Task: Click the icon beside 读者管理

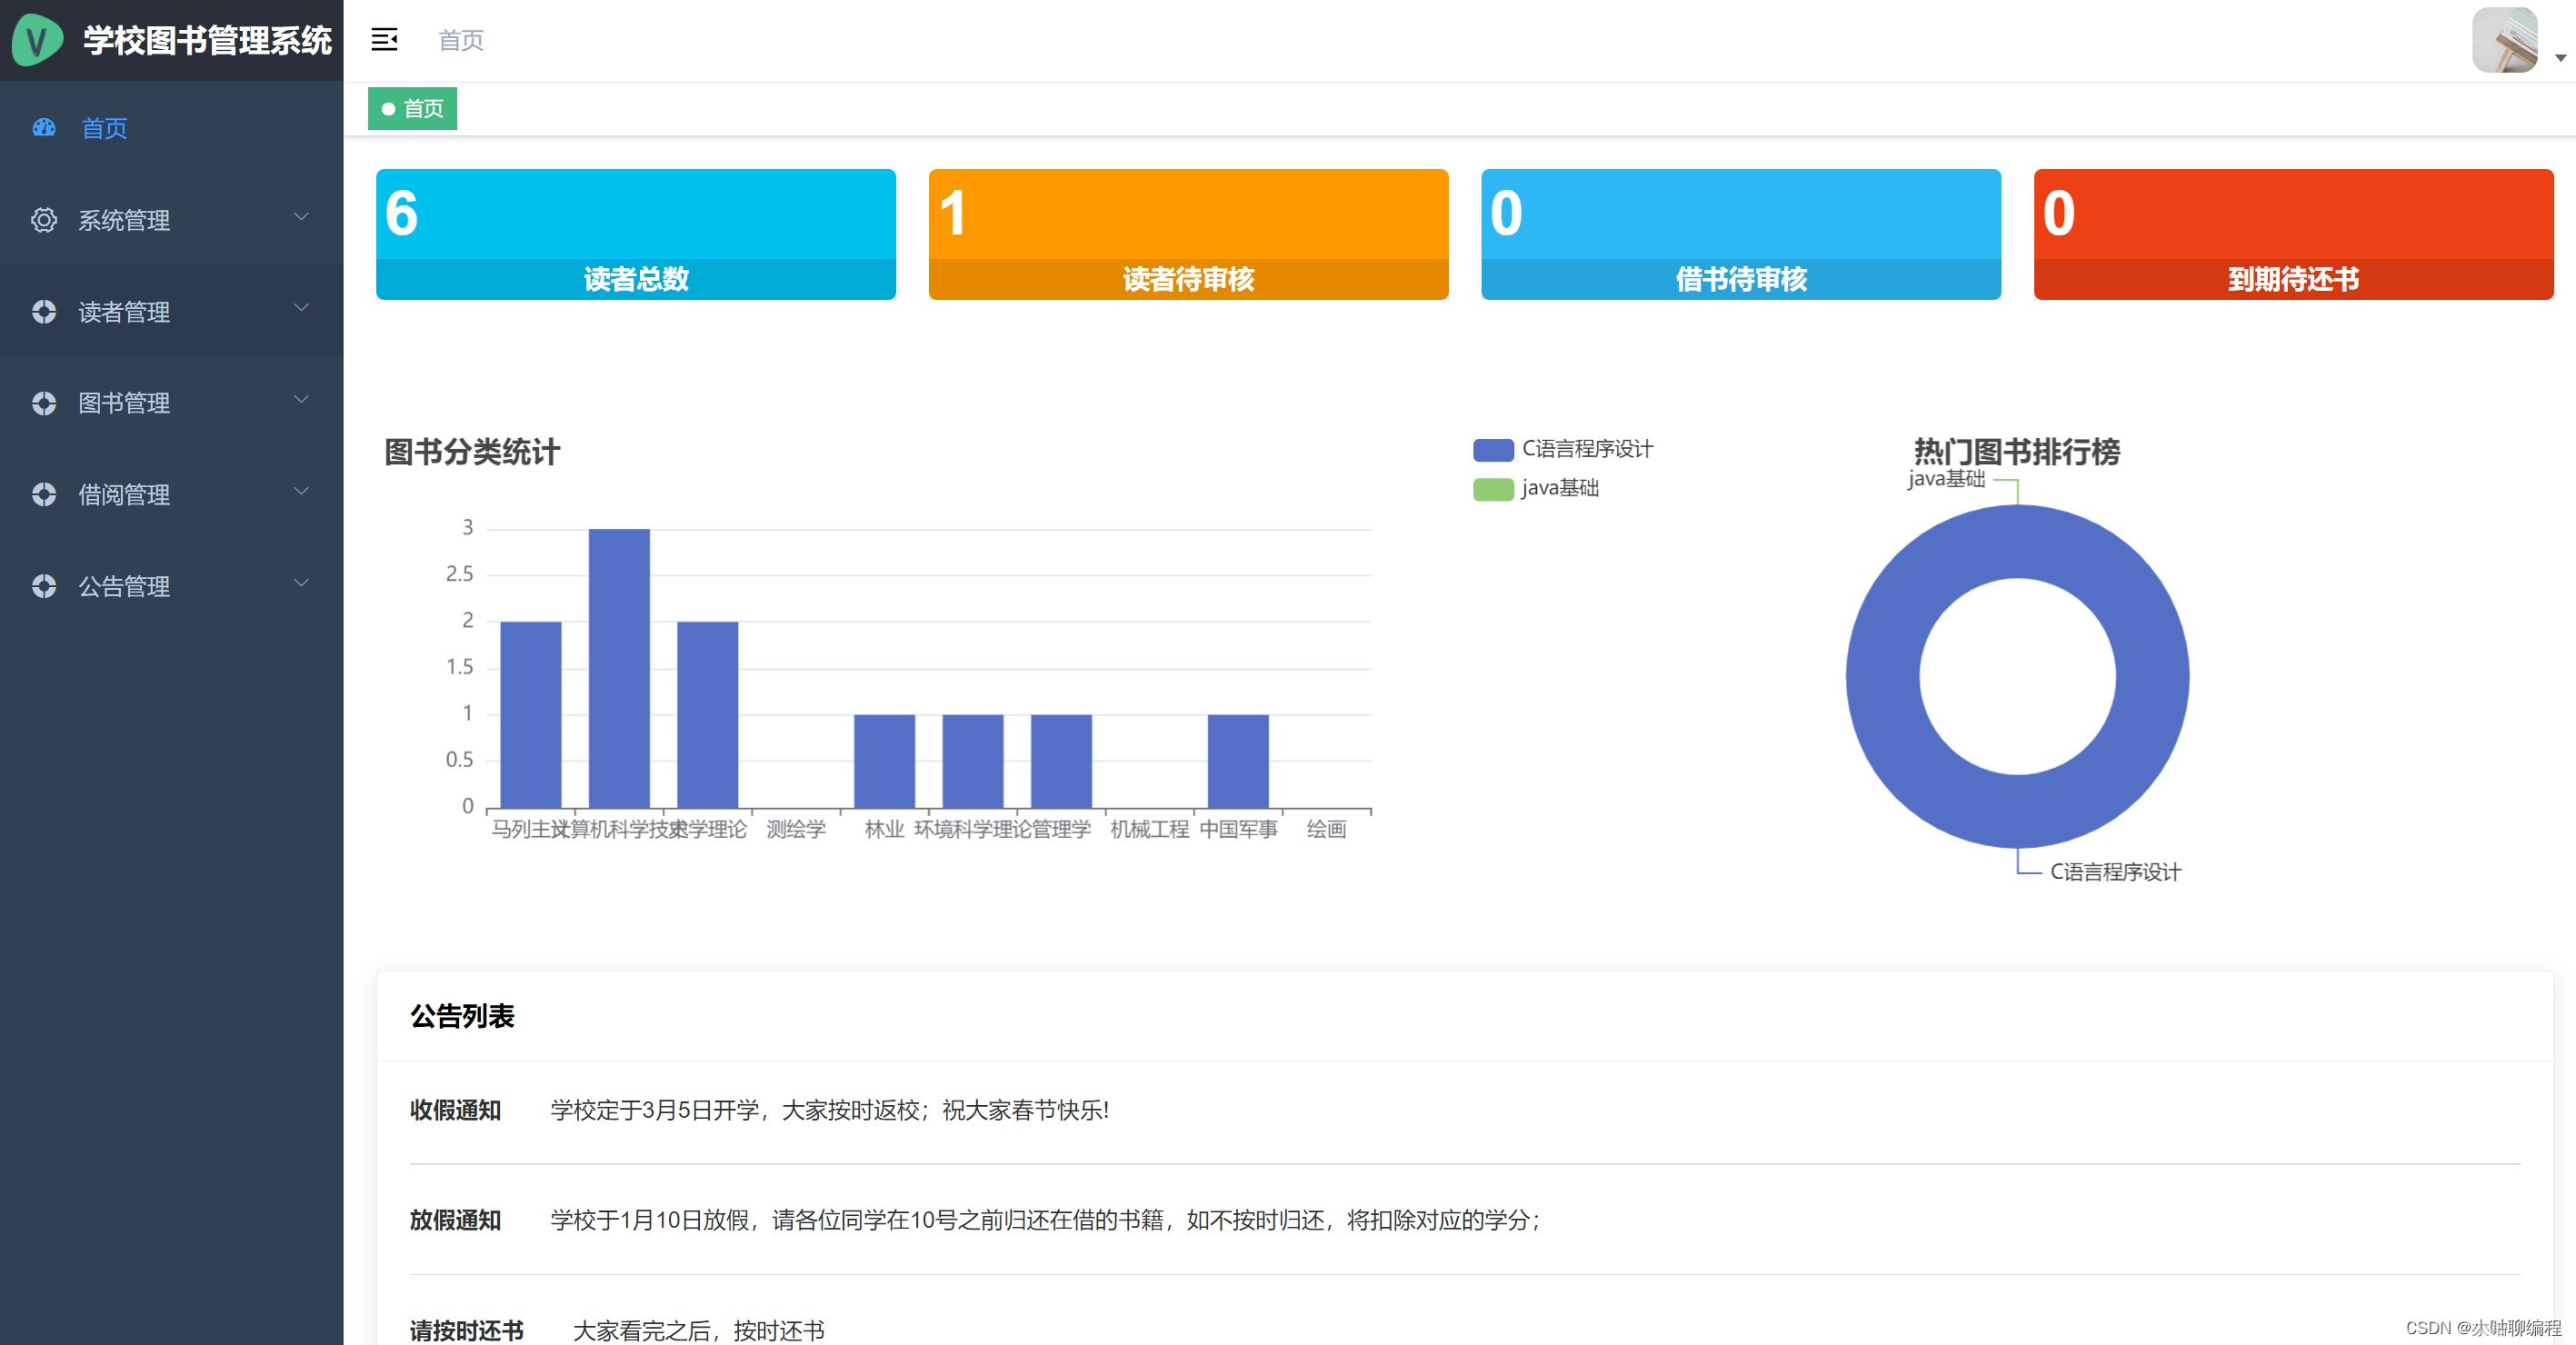Action: click(x=44, y=312)
